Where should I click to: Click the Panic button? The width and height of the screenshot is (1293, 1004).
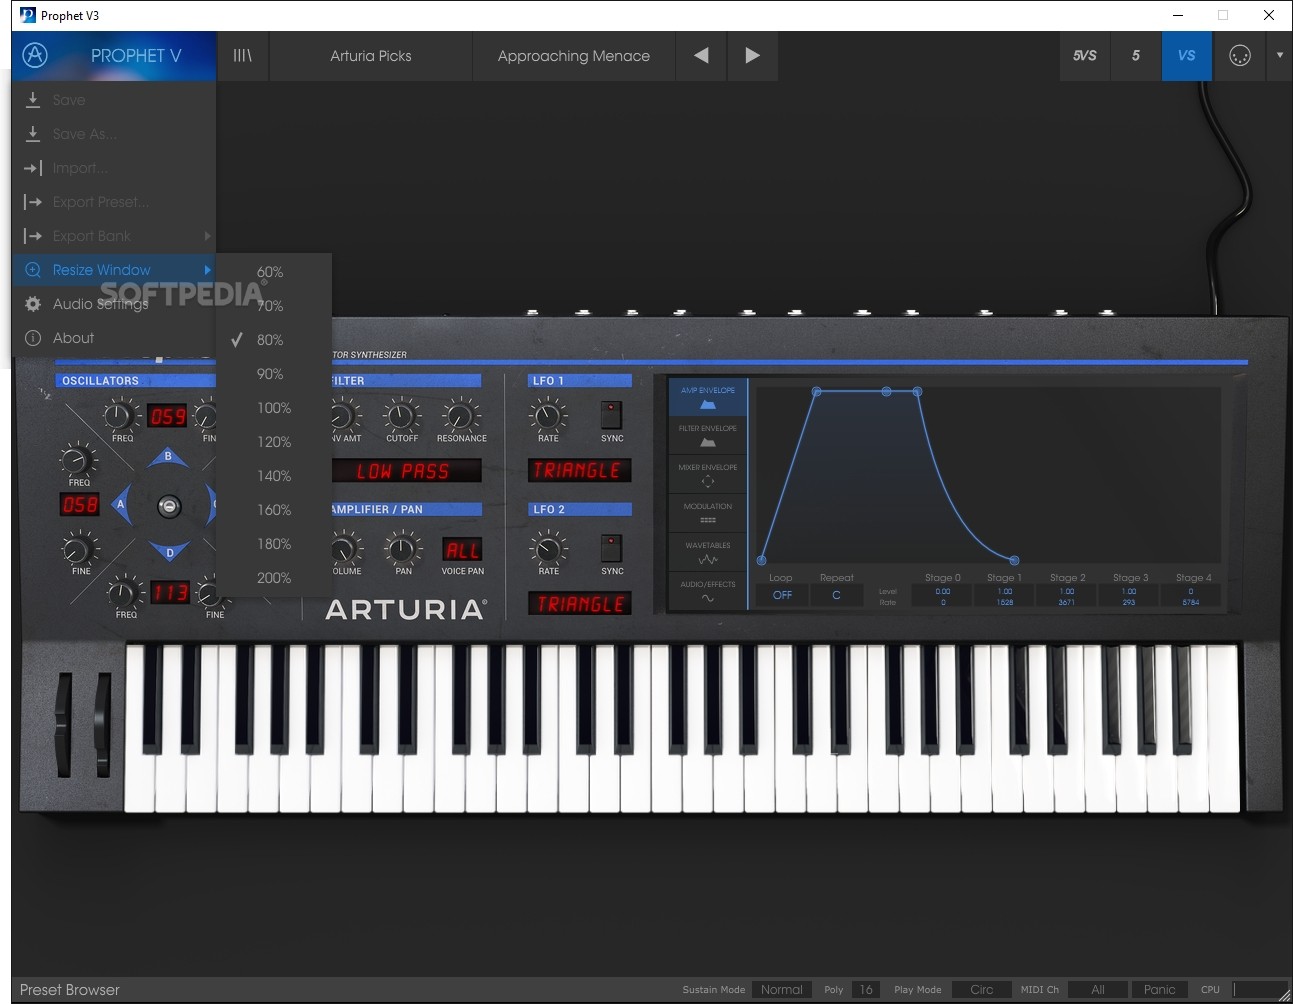tap(1159, 990)
